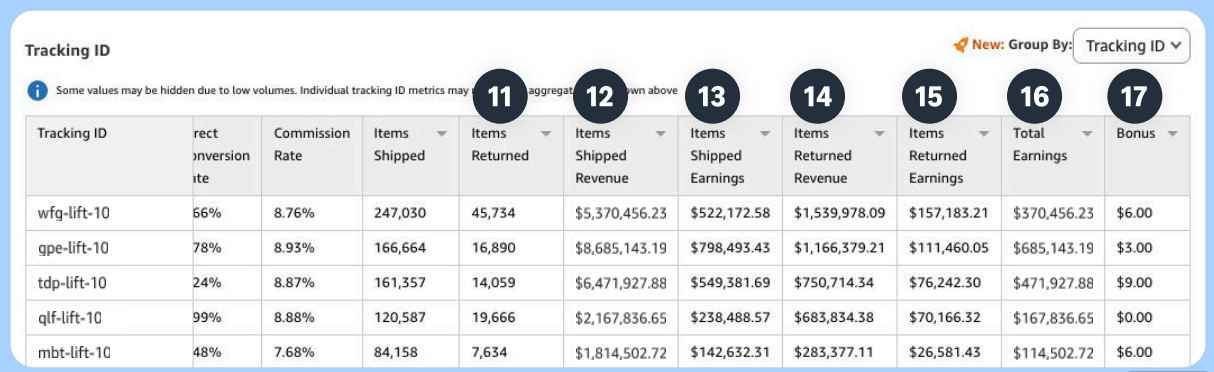This screenshot has width=1214, height=372.
Task: Click the 8.87% commission rate cell
Action: 312,283
